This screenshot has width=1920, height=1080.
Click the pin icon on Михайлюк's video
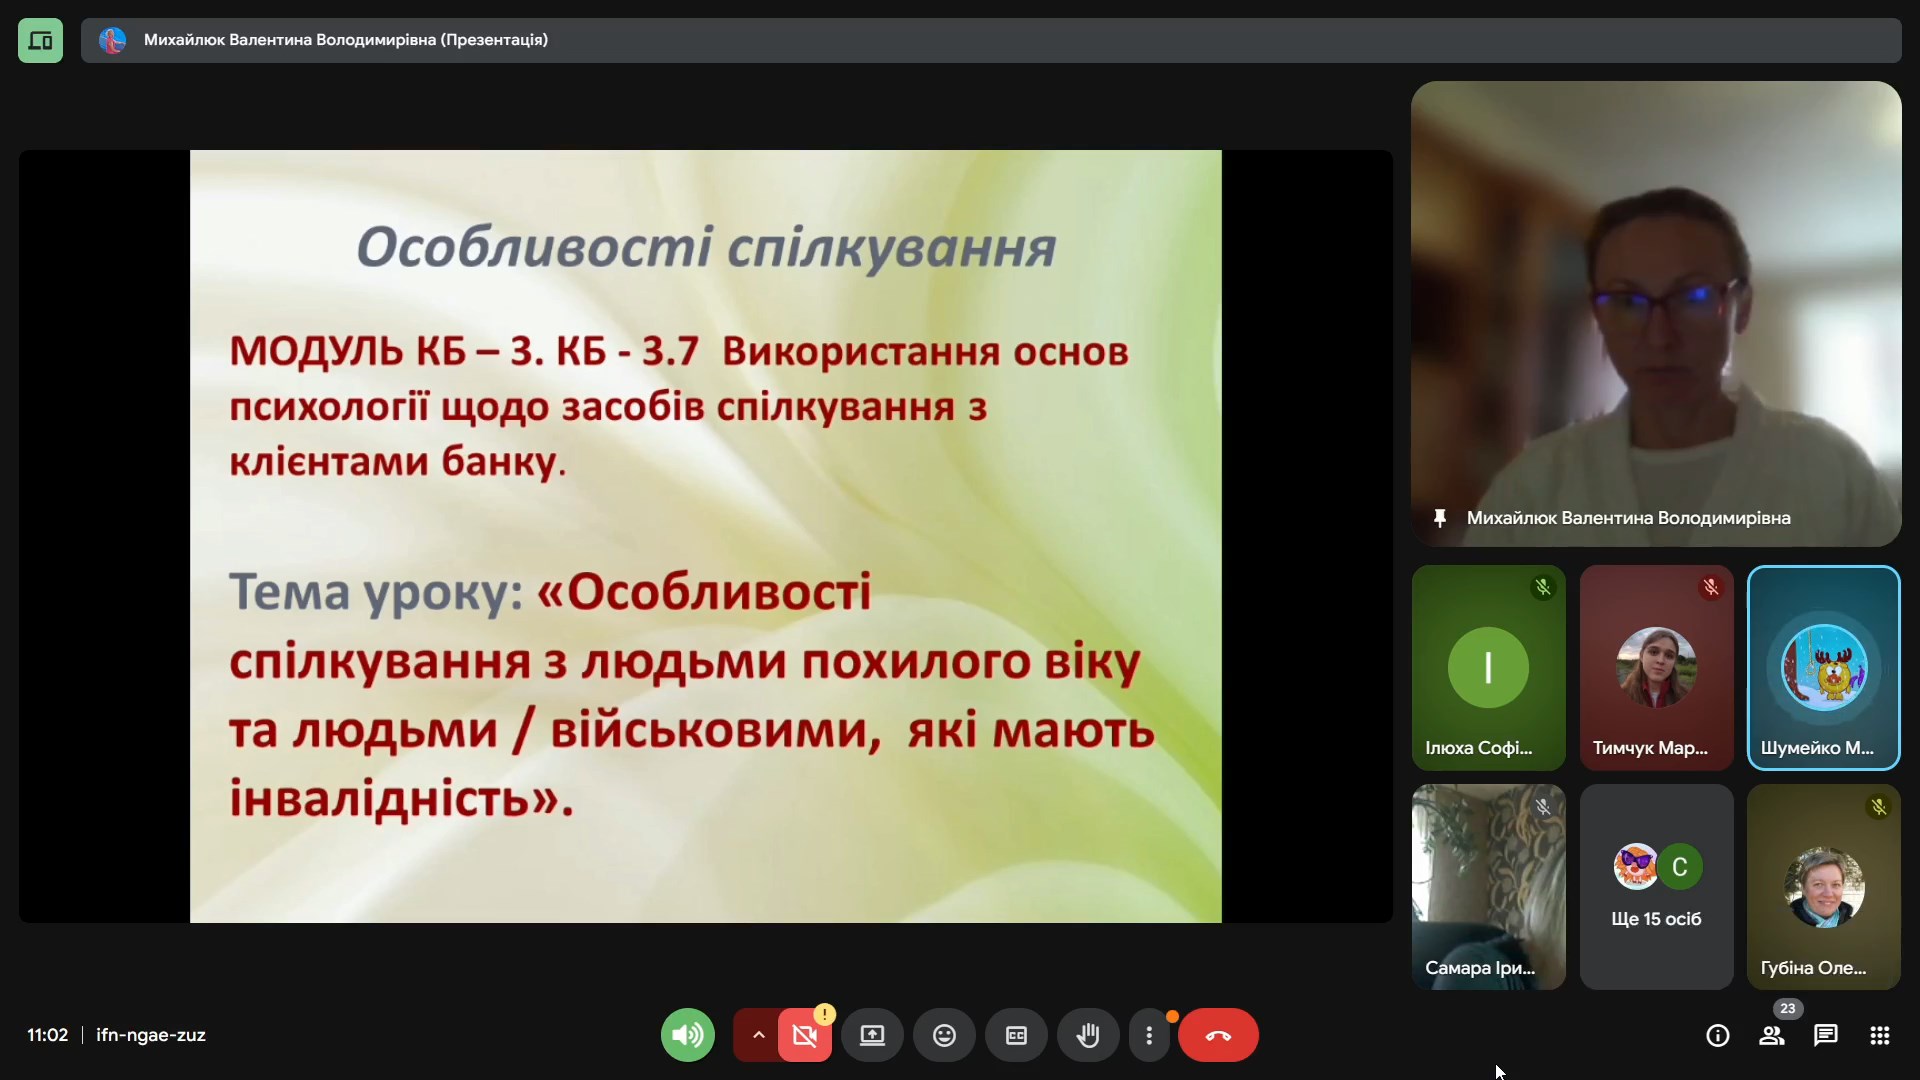(1440, 518)
